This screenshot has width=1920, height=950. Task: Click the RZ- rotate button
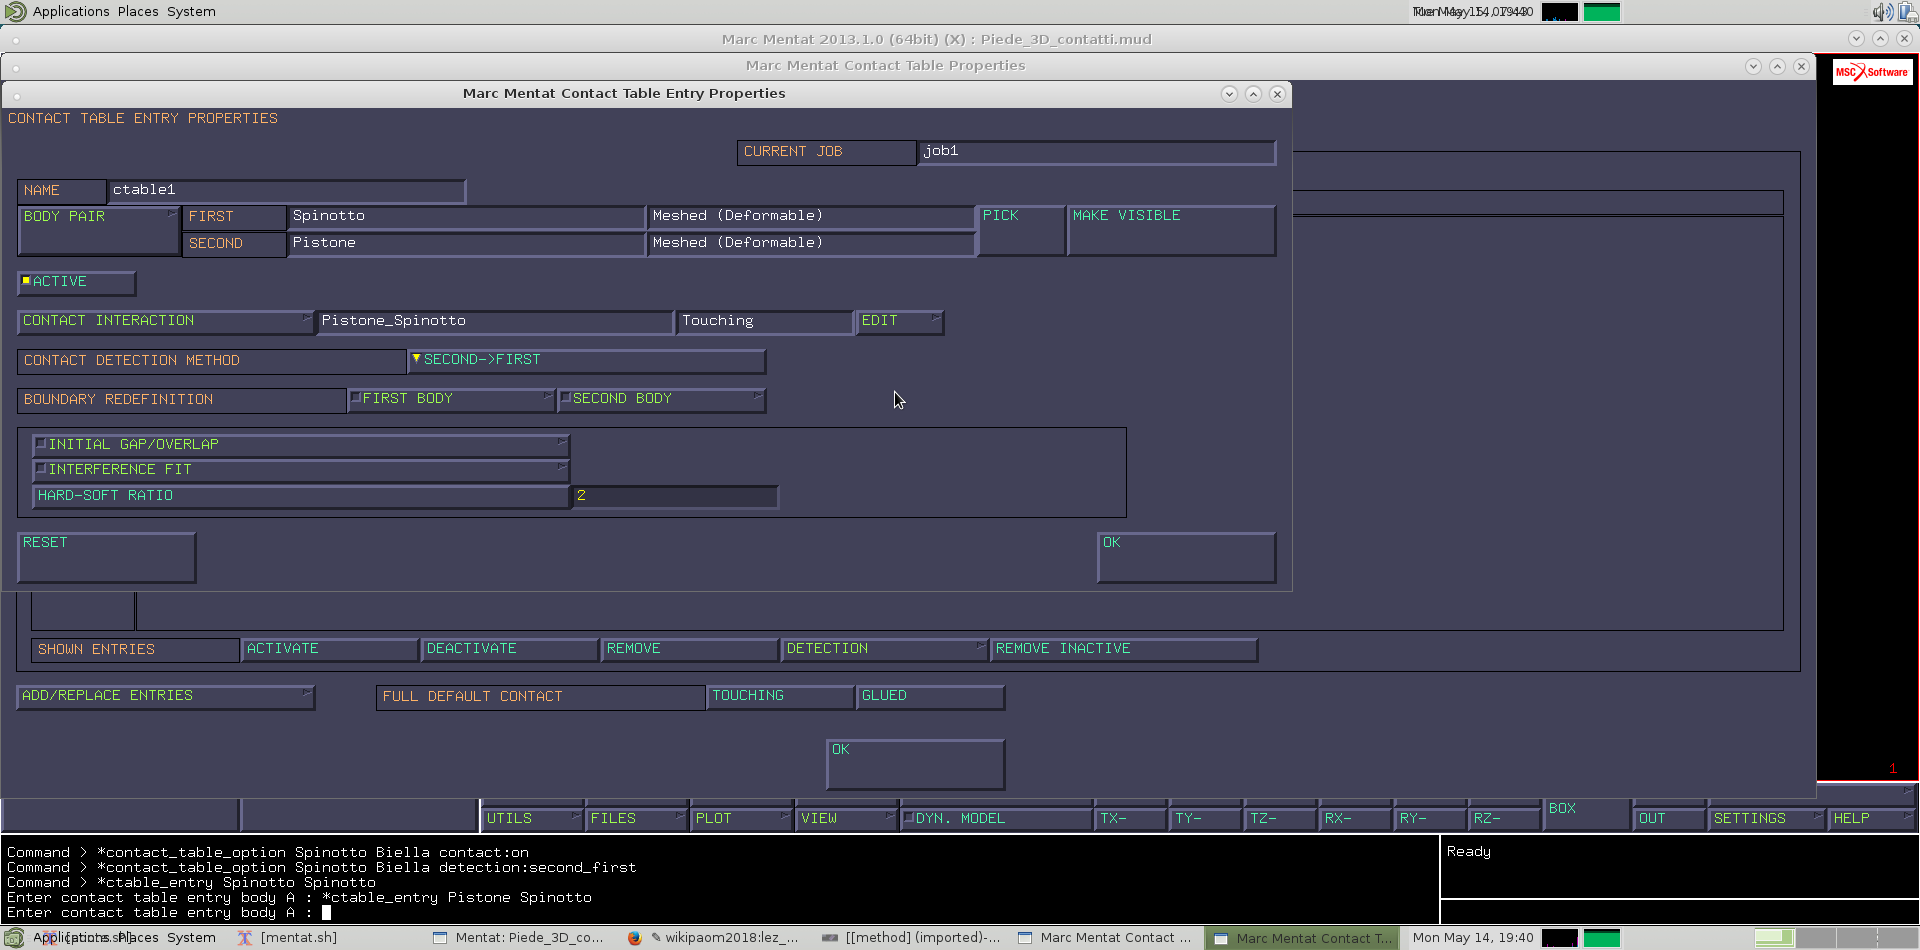(1505, 819)
